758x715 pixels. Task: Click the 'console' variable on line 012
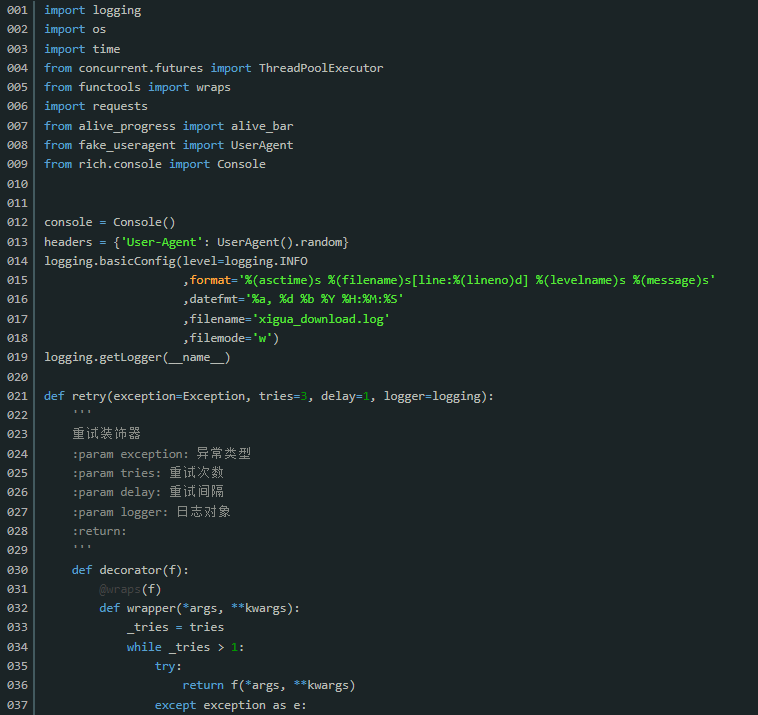click(68, 222)
